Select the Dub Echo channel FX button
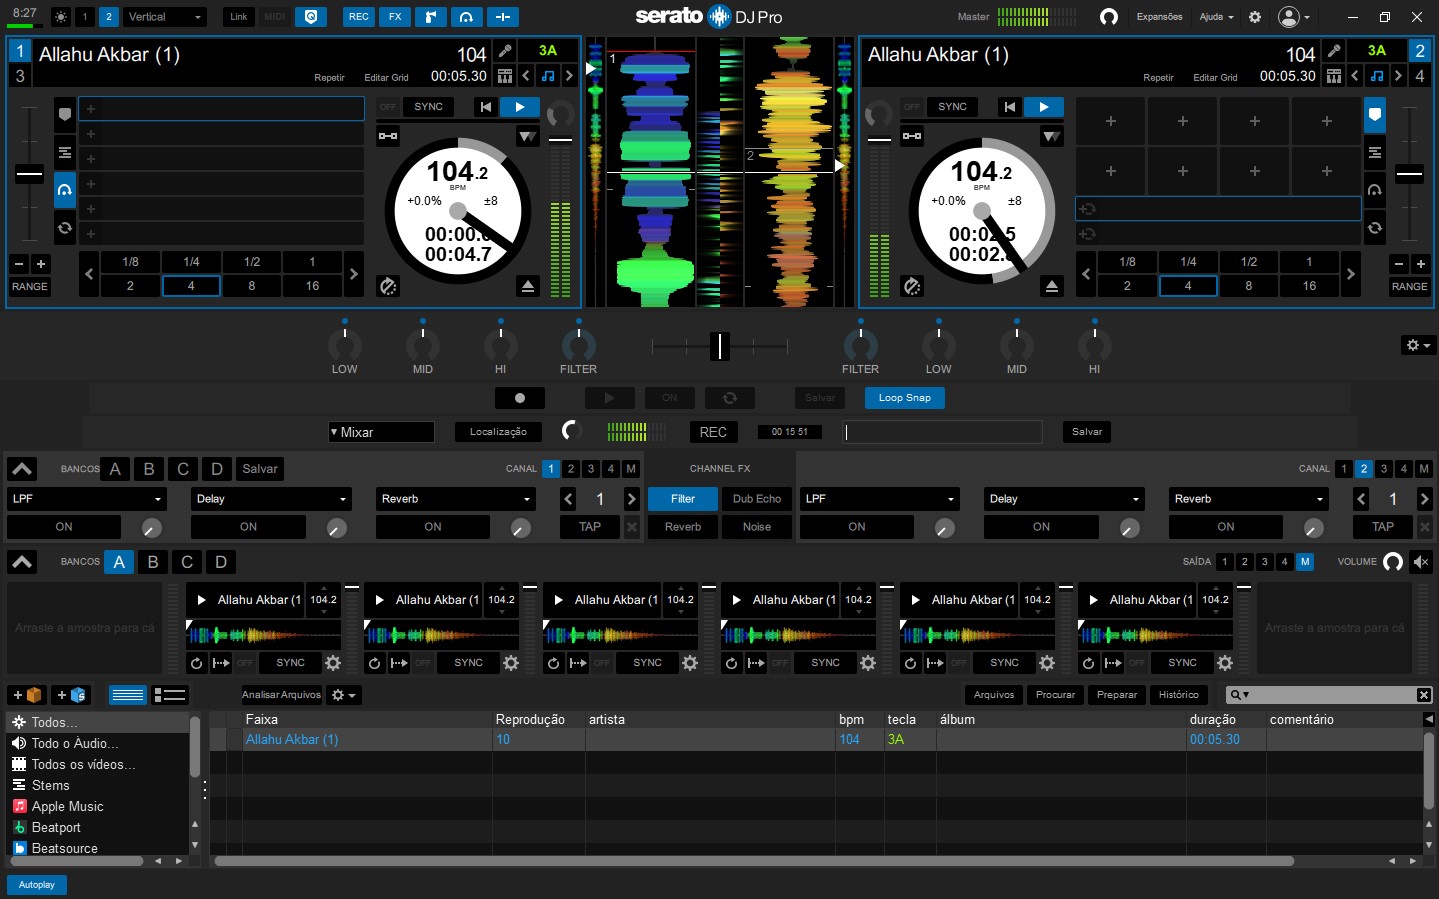1439x899 pixels. coord(757,499)
